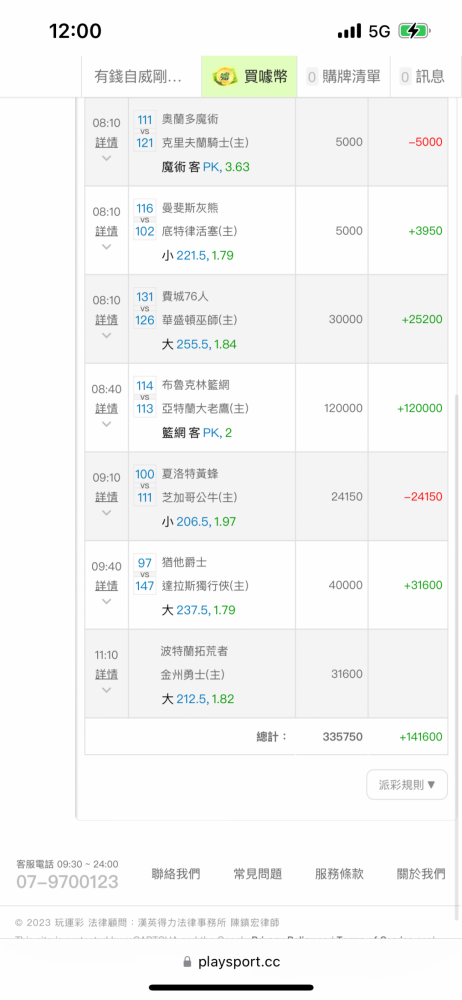Image resolution: width=462 pixels, height=1000 pixels.
Task: Tap the battery charging icon in status bar
Action: coord(414,31)
